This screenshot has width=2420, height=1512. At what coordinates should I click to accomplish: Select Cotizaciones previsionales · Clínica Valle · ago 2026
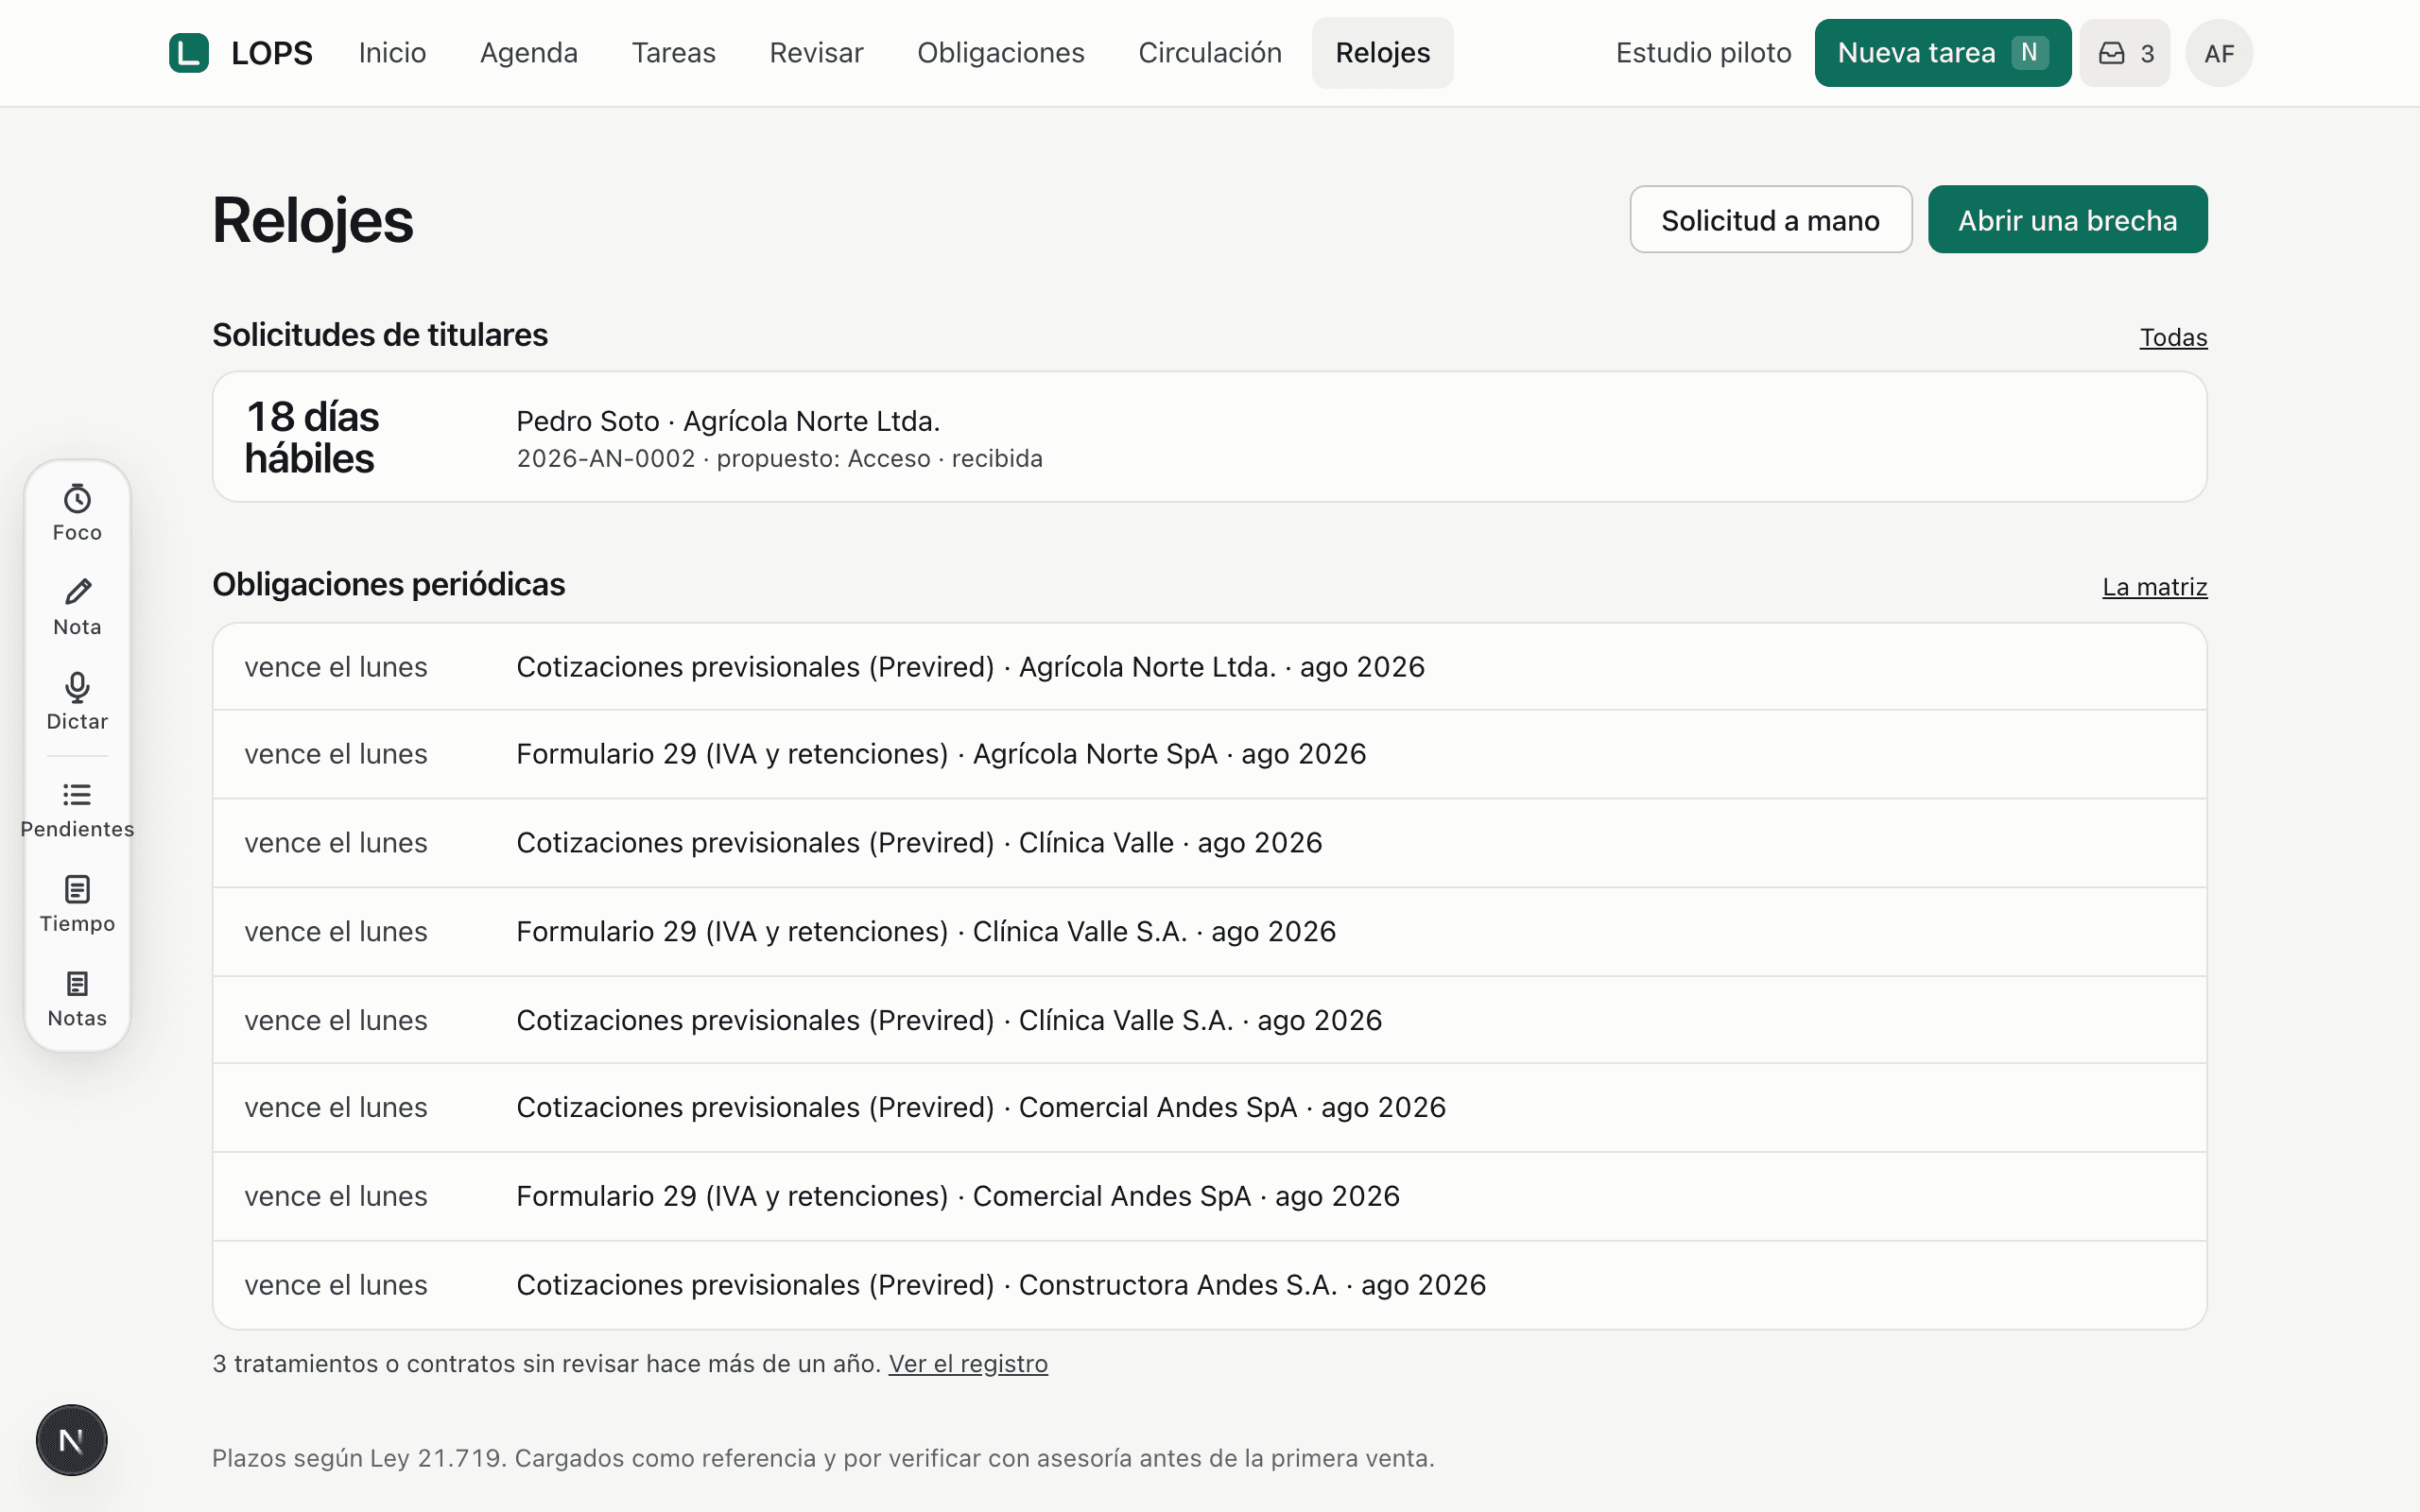tap(1210, 843)
